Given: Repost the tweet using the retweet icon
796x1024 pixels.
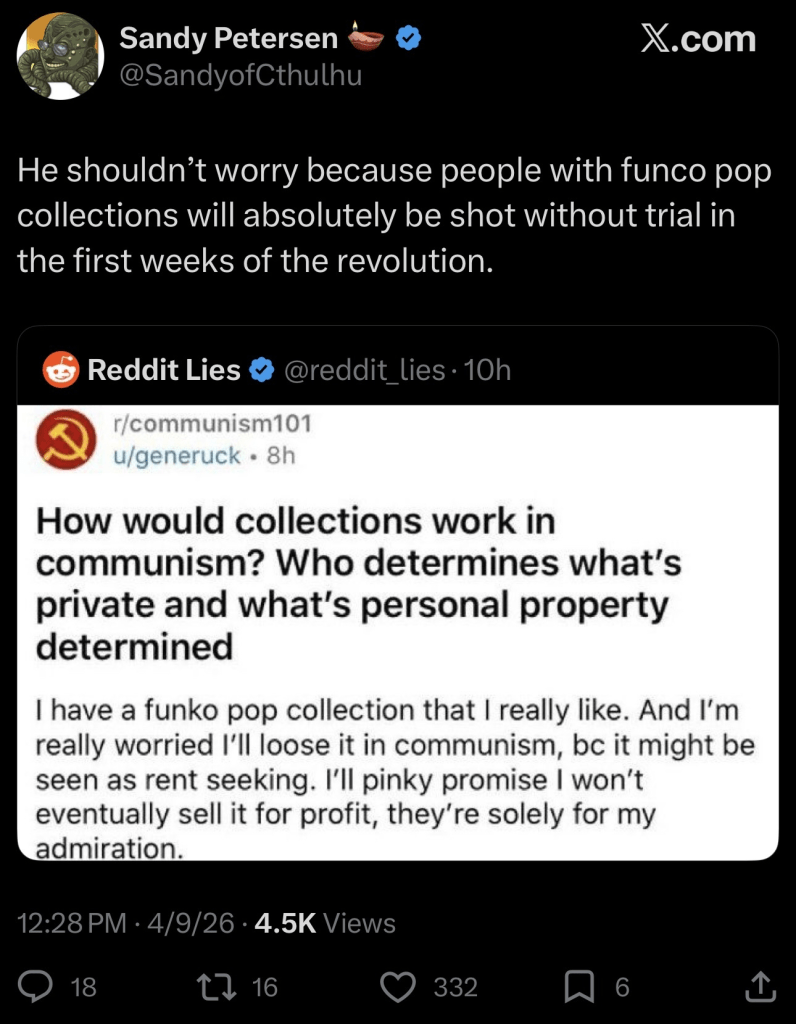Looking at the screenshot, I should (x=213, y=987).
